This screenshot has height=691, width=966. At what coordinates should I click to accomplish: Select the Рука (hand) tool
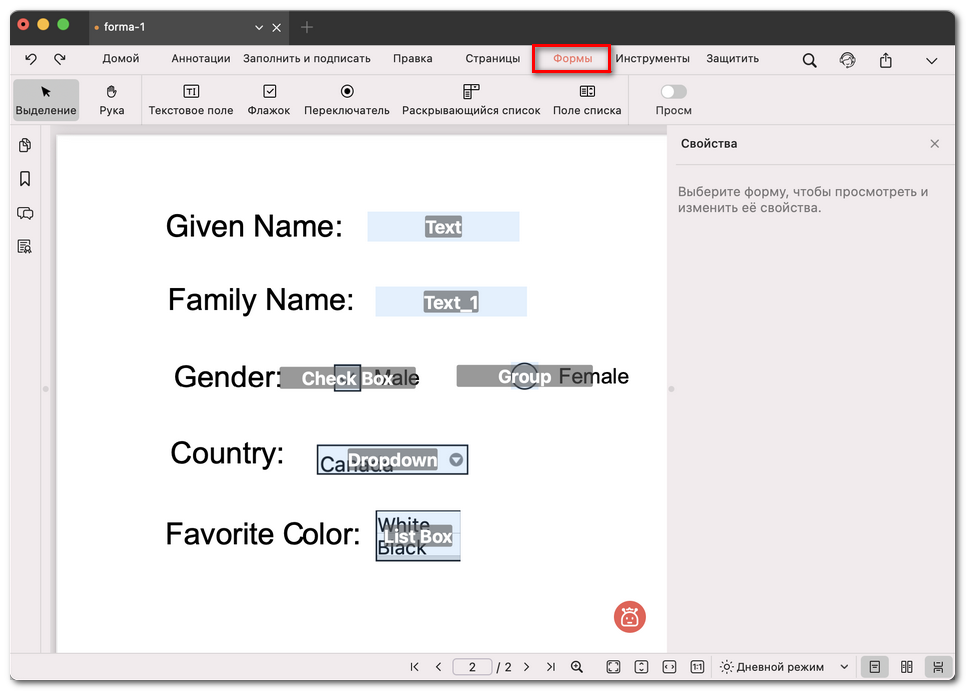112,100
